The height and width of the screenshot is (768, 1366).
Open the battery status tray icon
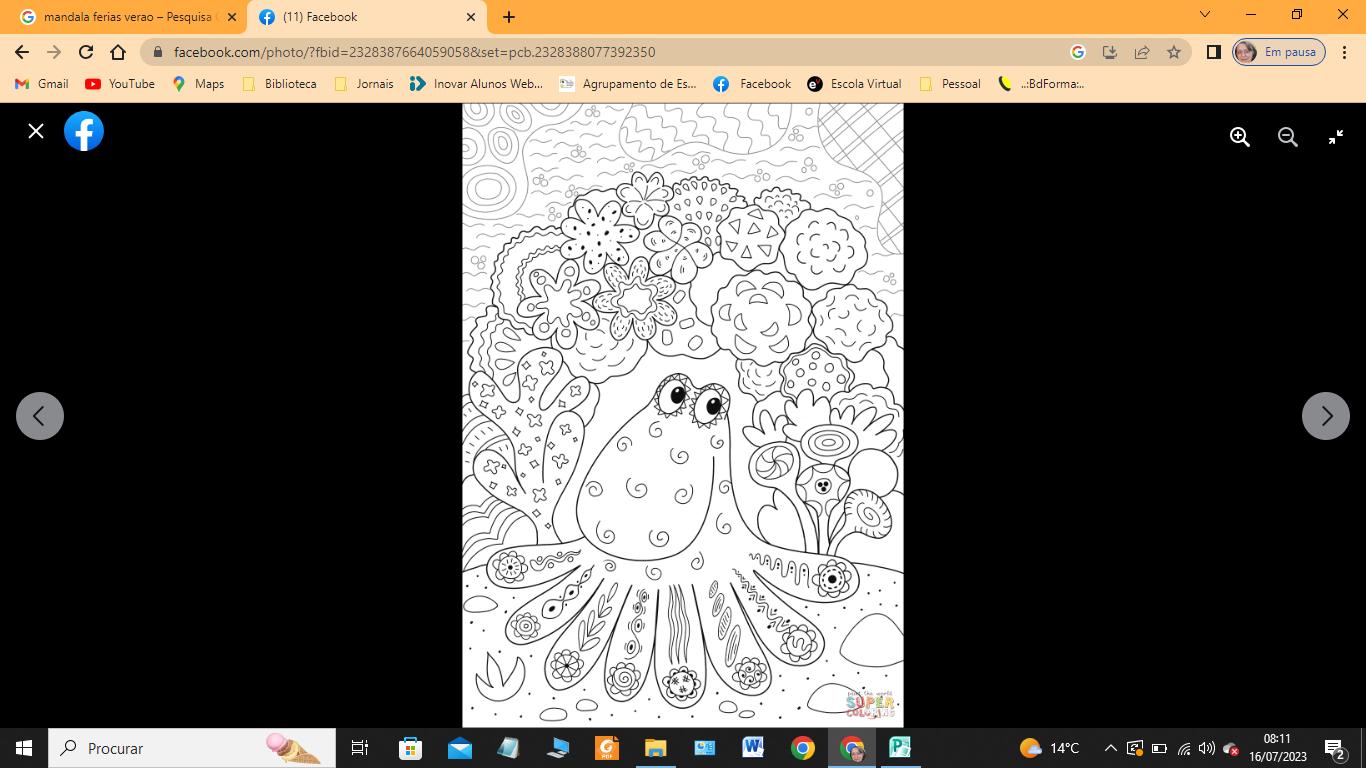(1159, 748)
